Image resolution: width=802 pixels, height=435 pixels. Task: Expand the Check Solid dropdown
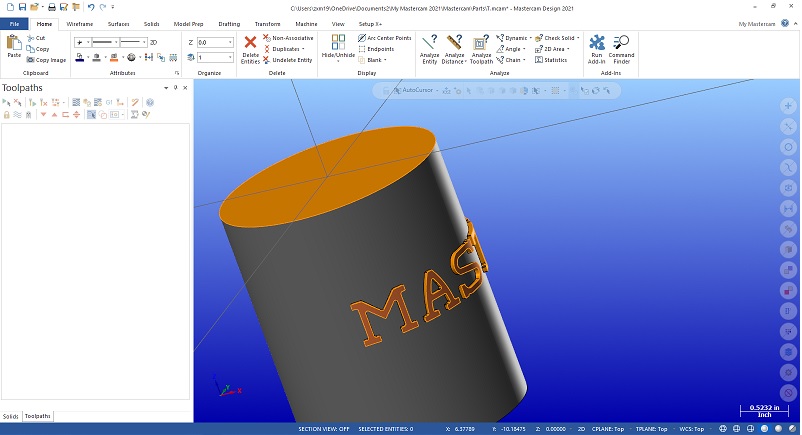click(578, 38)
